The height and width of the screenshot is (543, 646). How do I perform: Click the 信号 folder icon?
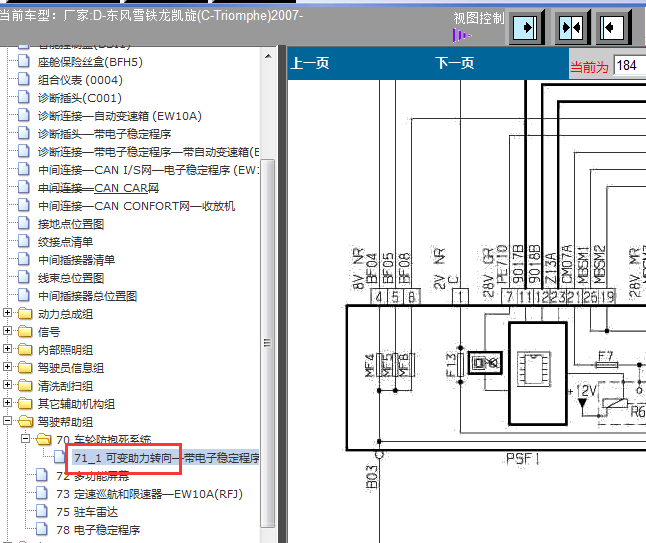25,331
